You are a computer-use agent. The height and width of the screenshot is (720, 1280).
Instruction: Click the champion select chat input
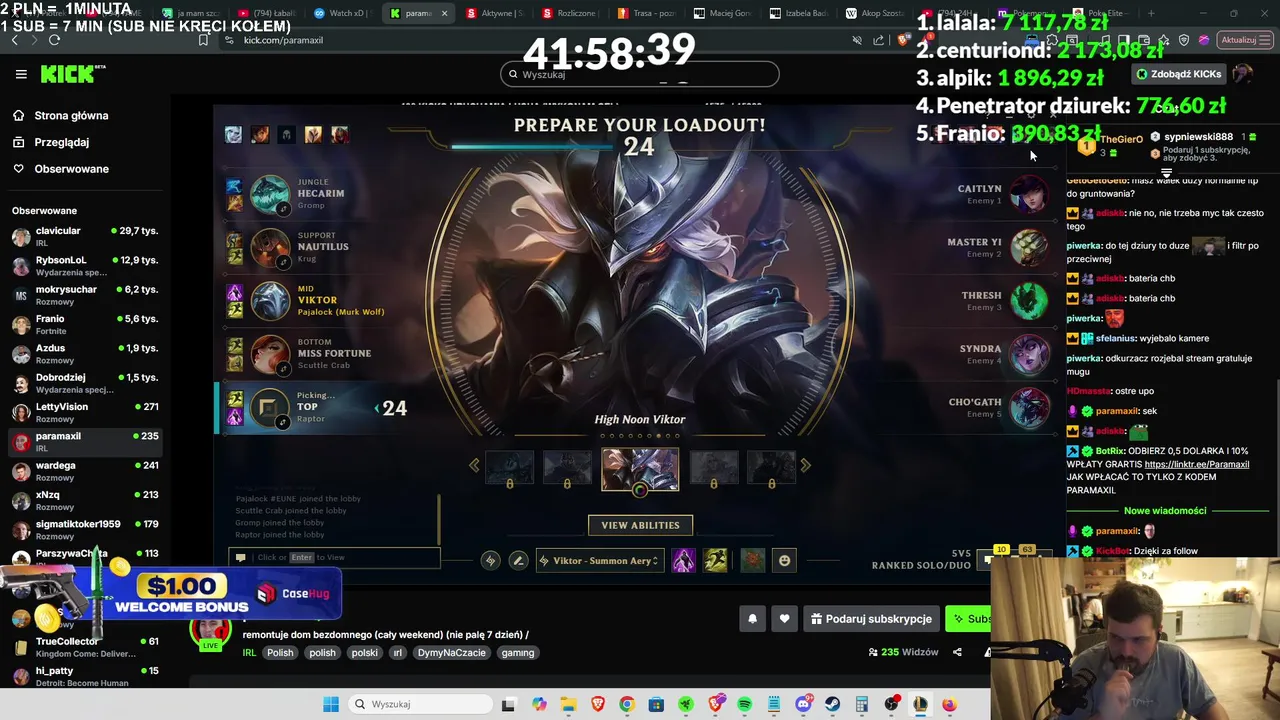tap(335, 557)
